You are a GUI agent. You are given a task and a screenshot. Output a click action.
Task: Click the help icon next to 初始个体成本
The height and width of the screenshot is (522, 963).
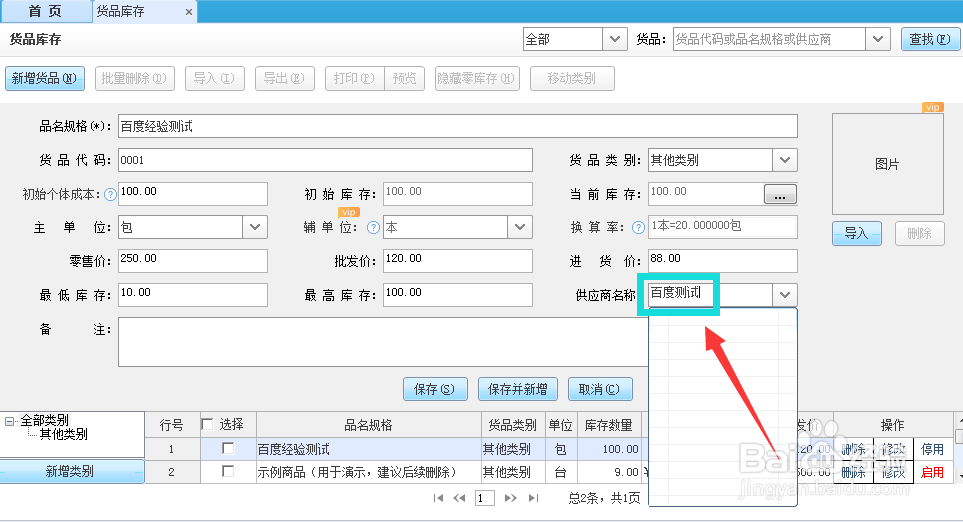[110, 195]
